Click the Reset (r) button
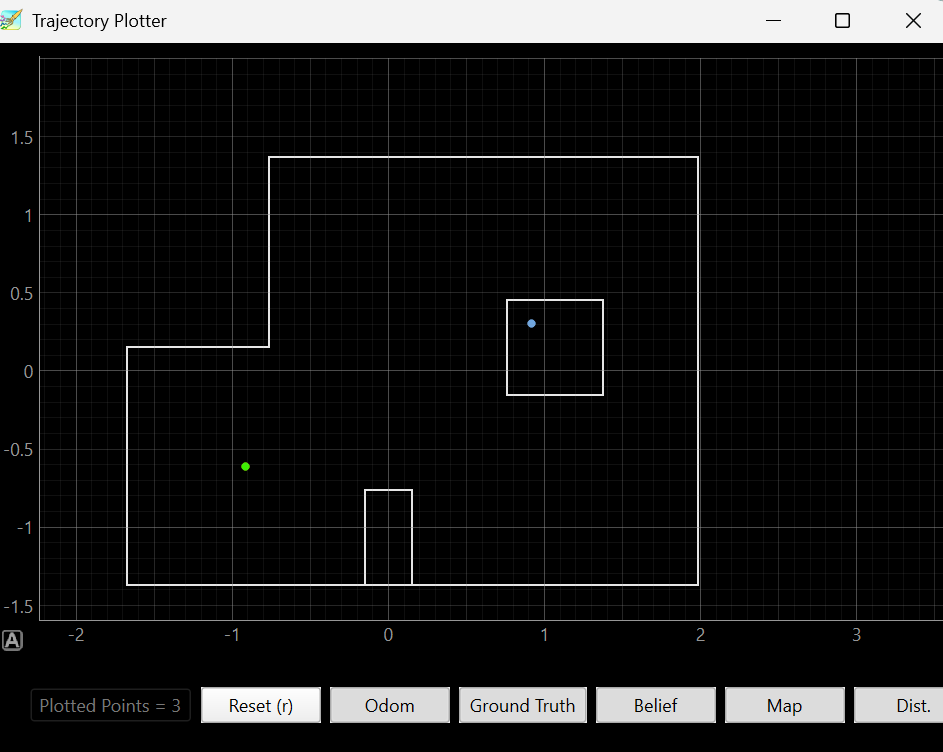Image resolution: width=943 pixels, height=752 pixels. [x=260, y=705]
